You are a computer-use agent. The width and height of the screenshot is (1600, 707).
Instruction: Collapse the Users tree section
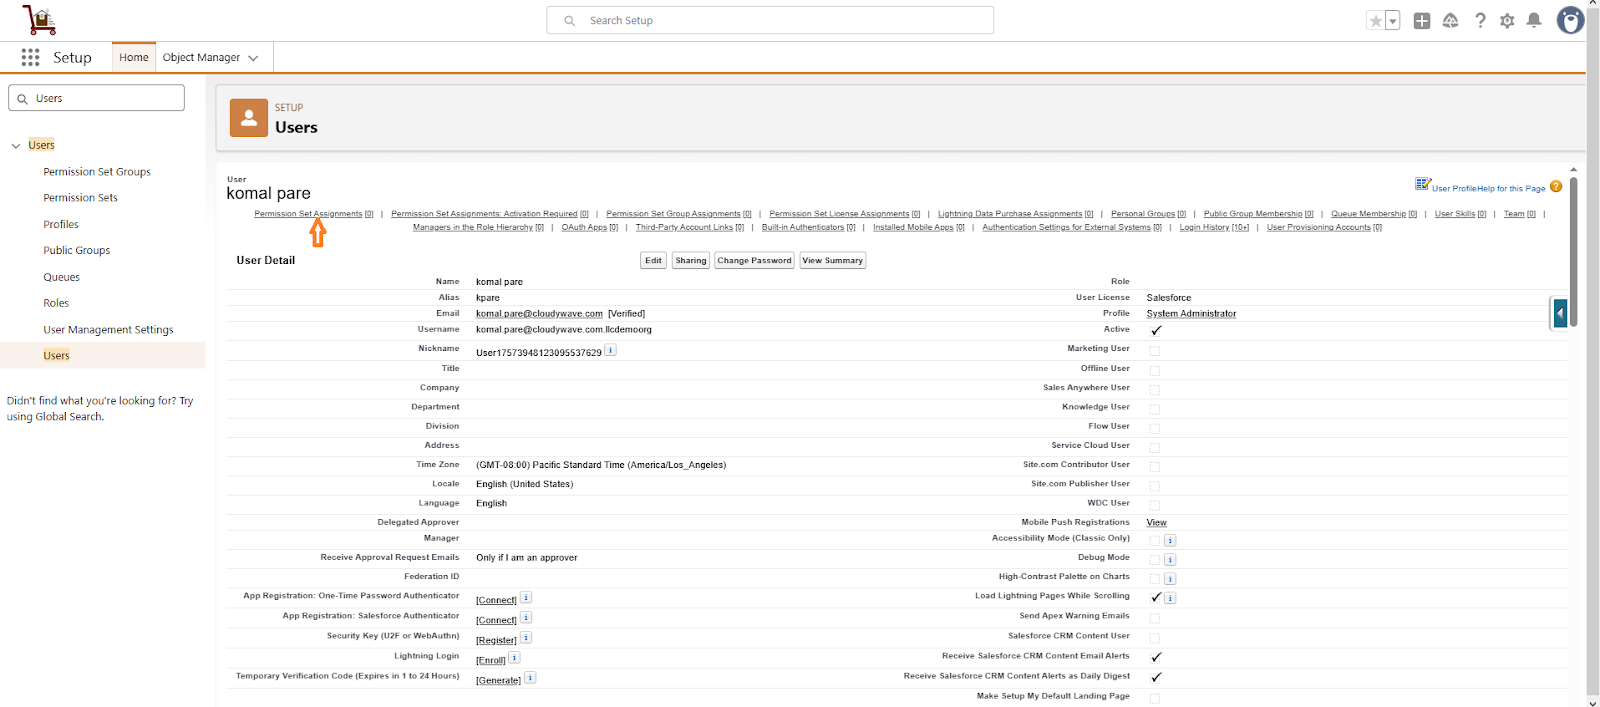point(16,146)
